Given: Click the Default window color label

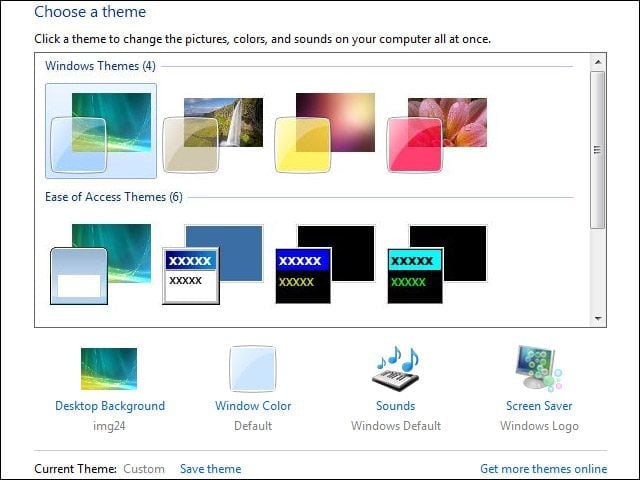Looking at the screenshot, I should click(253, 426).
